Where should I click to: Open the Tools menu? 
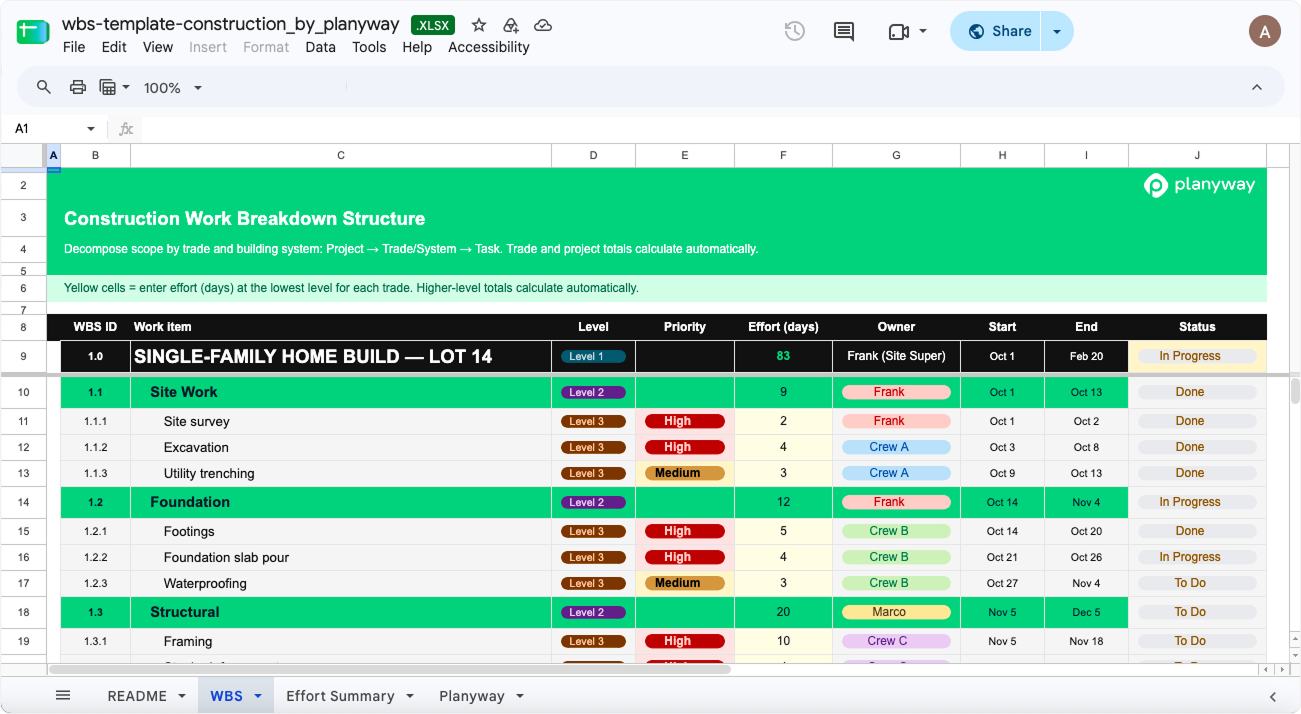(x=369, y=47)
